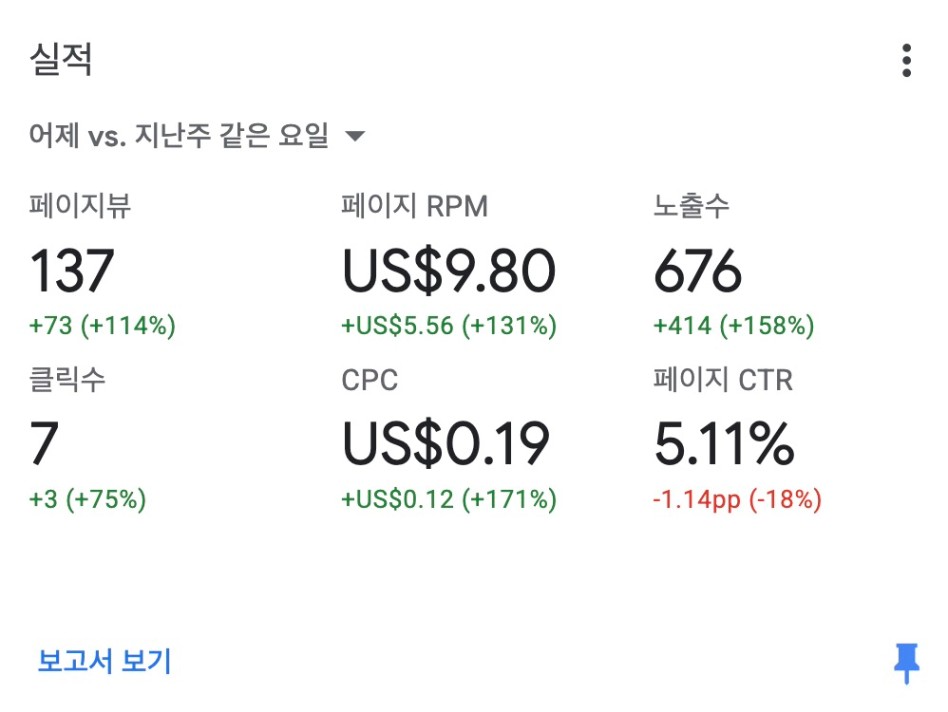Click the 노출수 metric label
This screenshot has width=948, height=712.
pyautogui.click(x=691, y=207)
